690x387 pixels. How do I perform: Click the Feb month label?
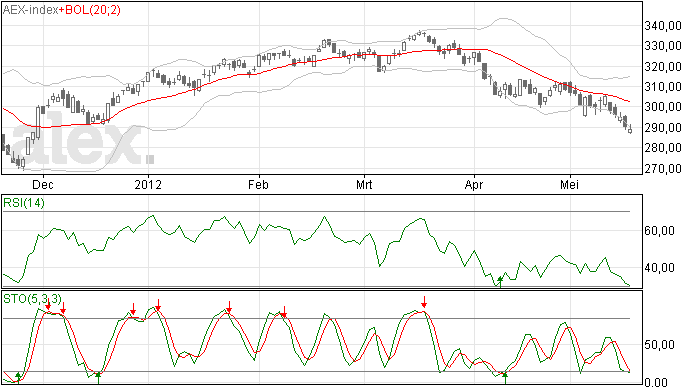coord(258,184)
